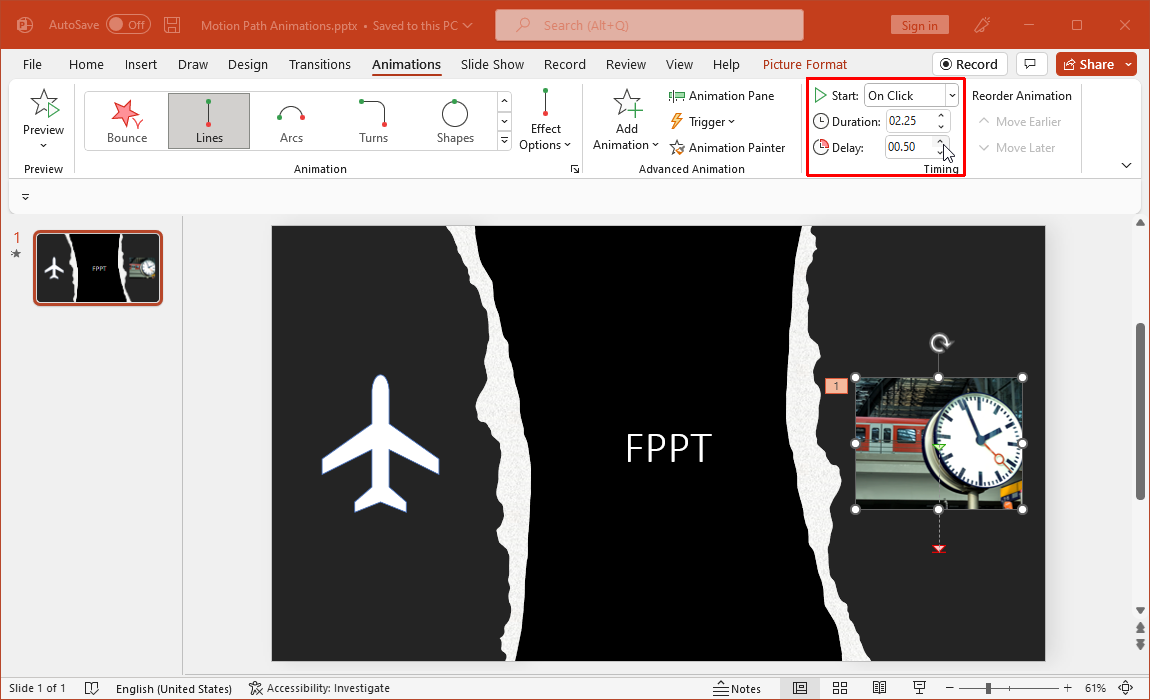
Task: Click the Add Animation button
Action: point(626,120)
